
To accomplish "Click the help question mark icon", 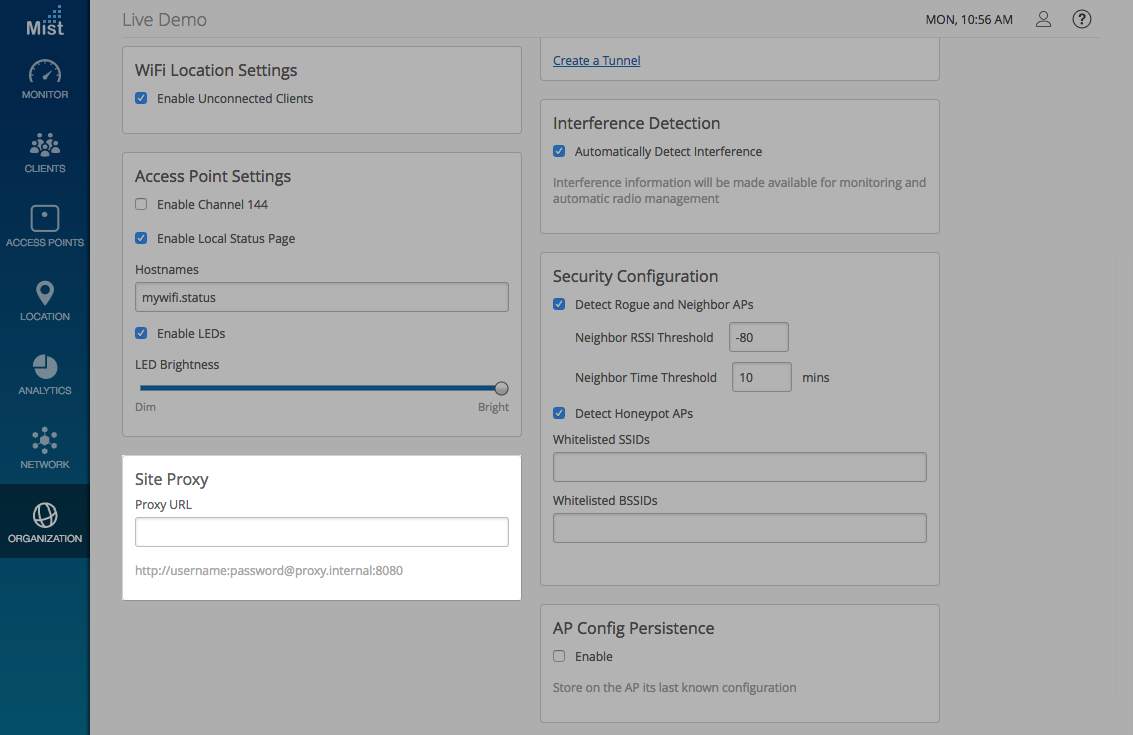I will 1081,19.
